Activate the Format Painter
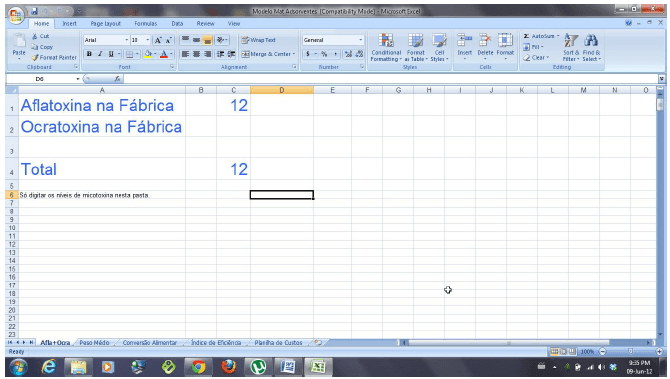670x379 pixels. [54, 57]
